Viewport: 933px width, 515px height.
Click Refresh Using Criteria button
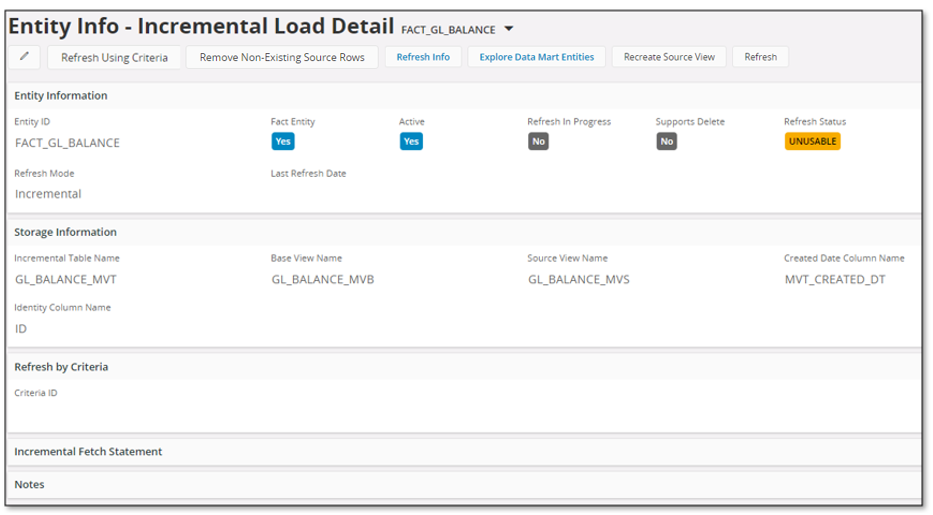pos(114,57)
